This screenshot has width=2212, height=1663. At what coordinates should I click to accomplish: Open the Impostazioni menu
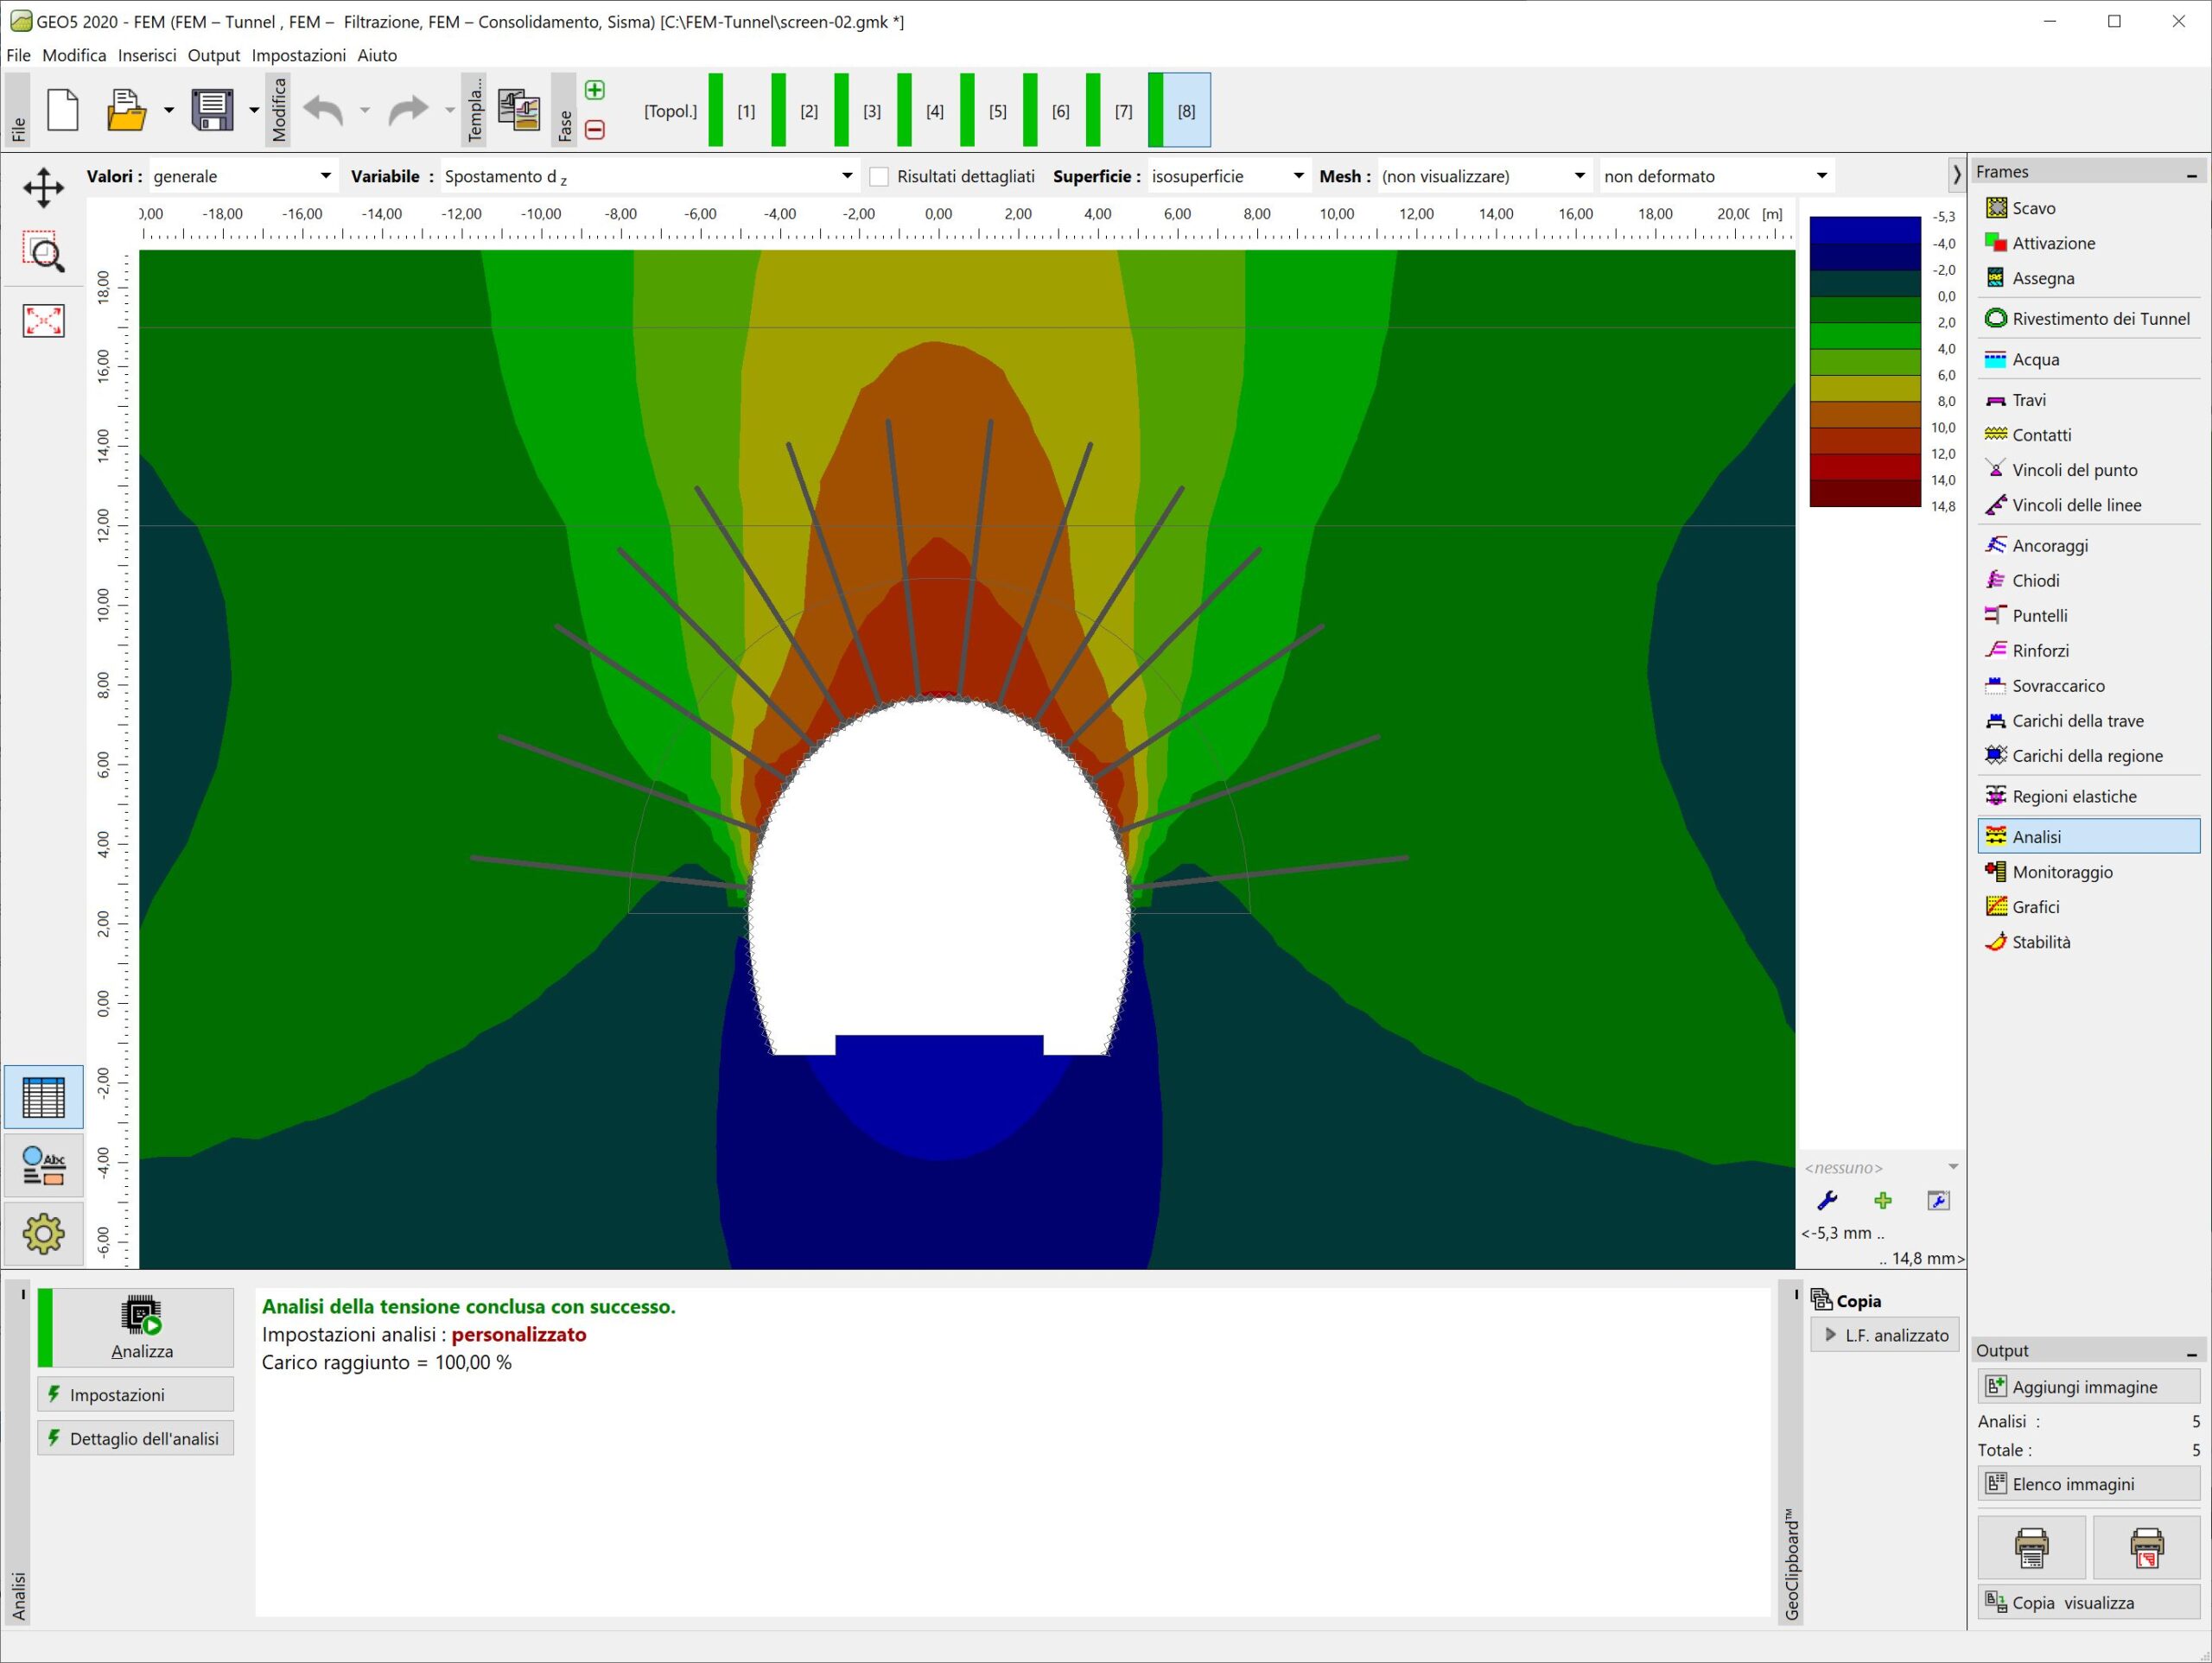298,55
